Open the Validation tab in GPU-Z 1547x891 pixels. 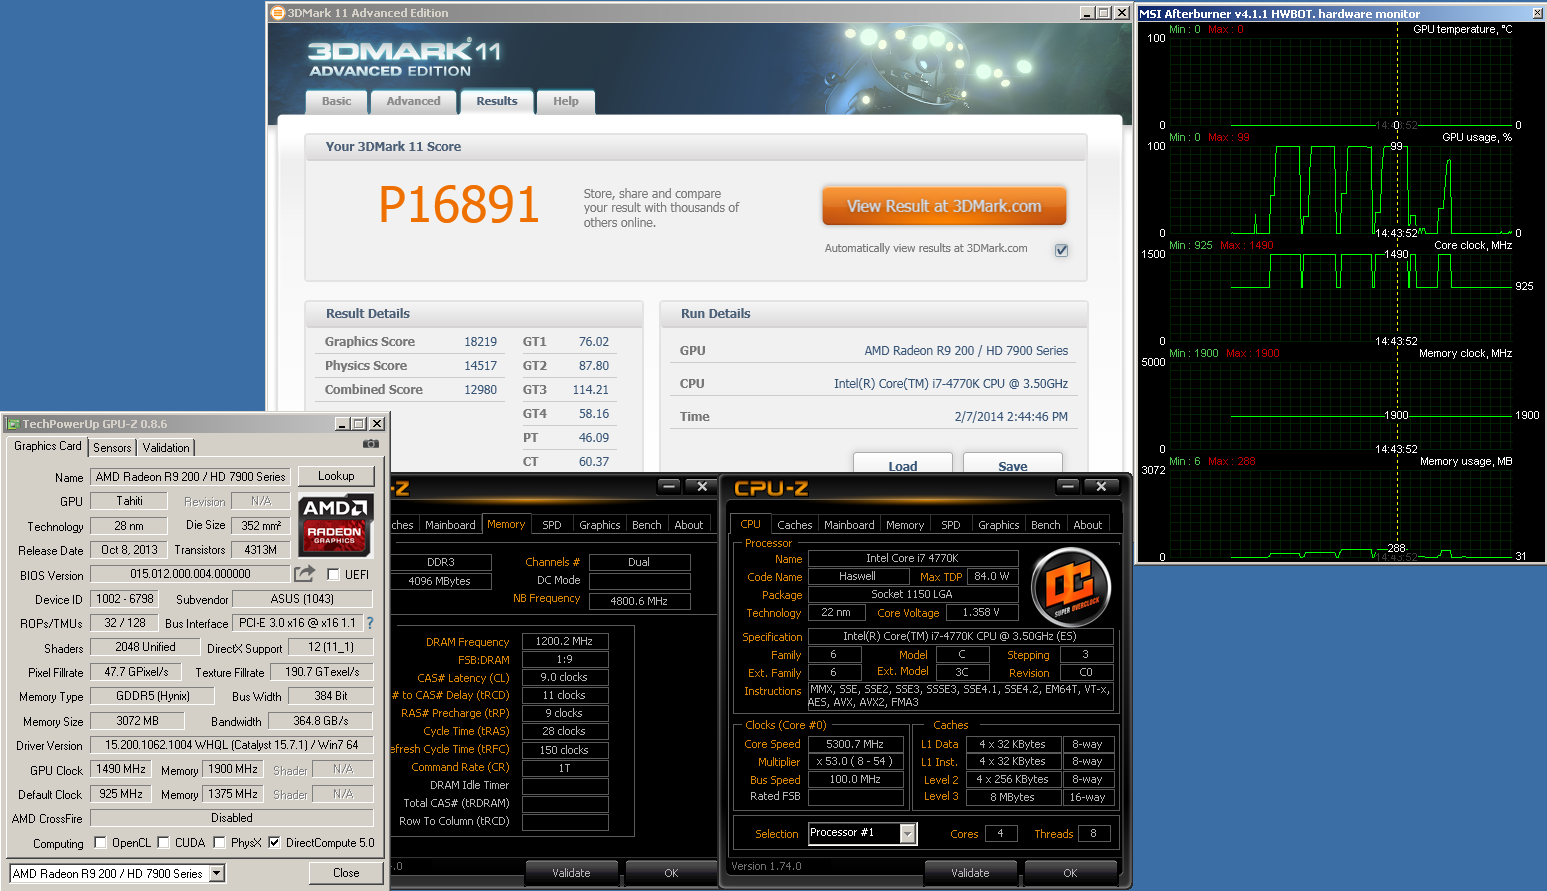pyautogui.click(x=166, y=448)
